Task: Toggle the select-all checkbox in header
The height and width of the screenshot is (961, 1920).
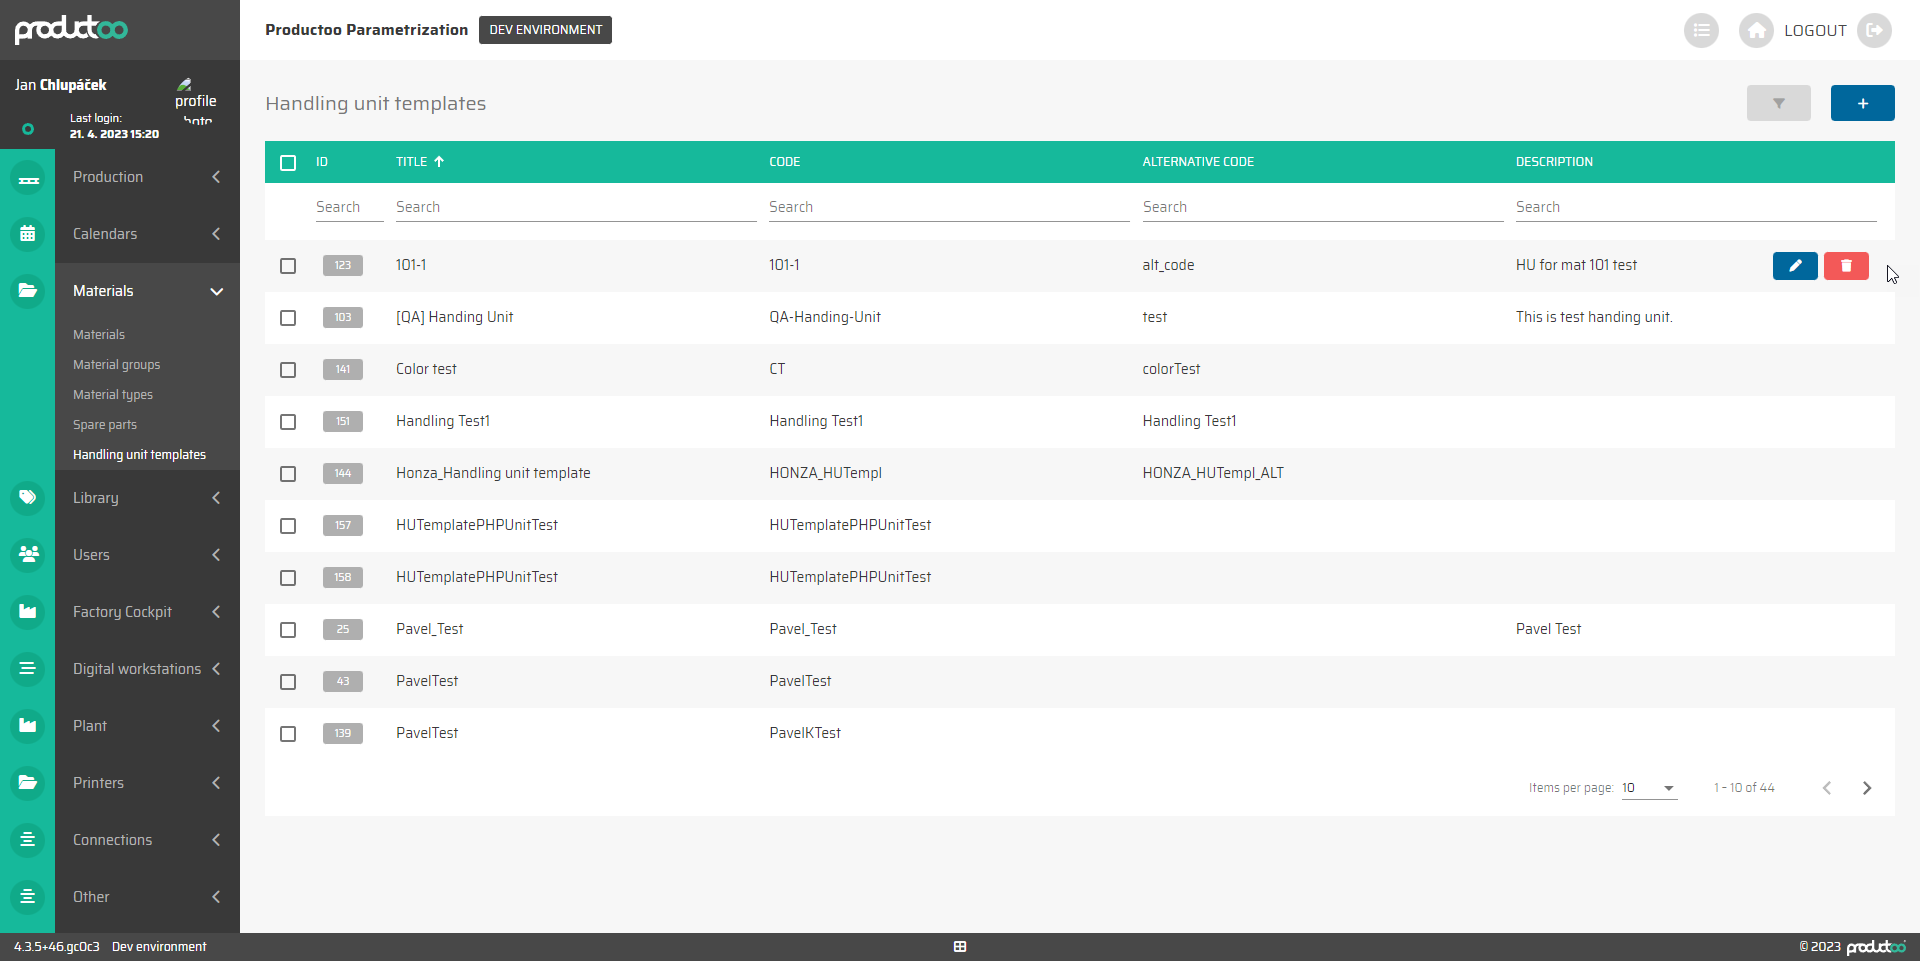Action: point(288,163)
